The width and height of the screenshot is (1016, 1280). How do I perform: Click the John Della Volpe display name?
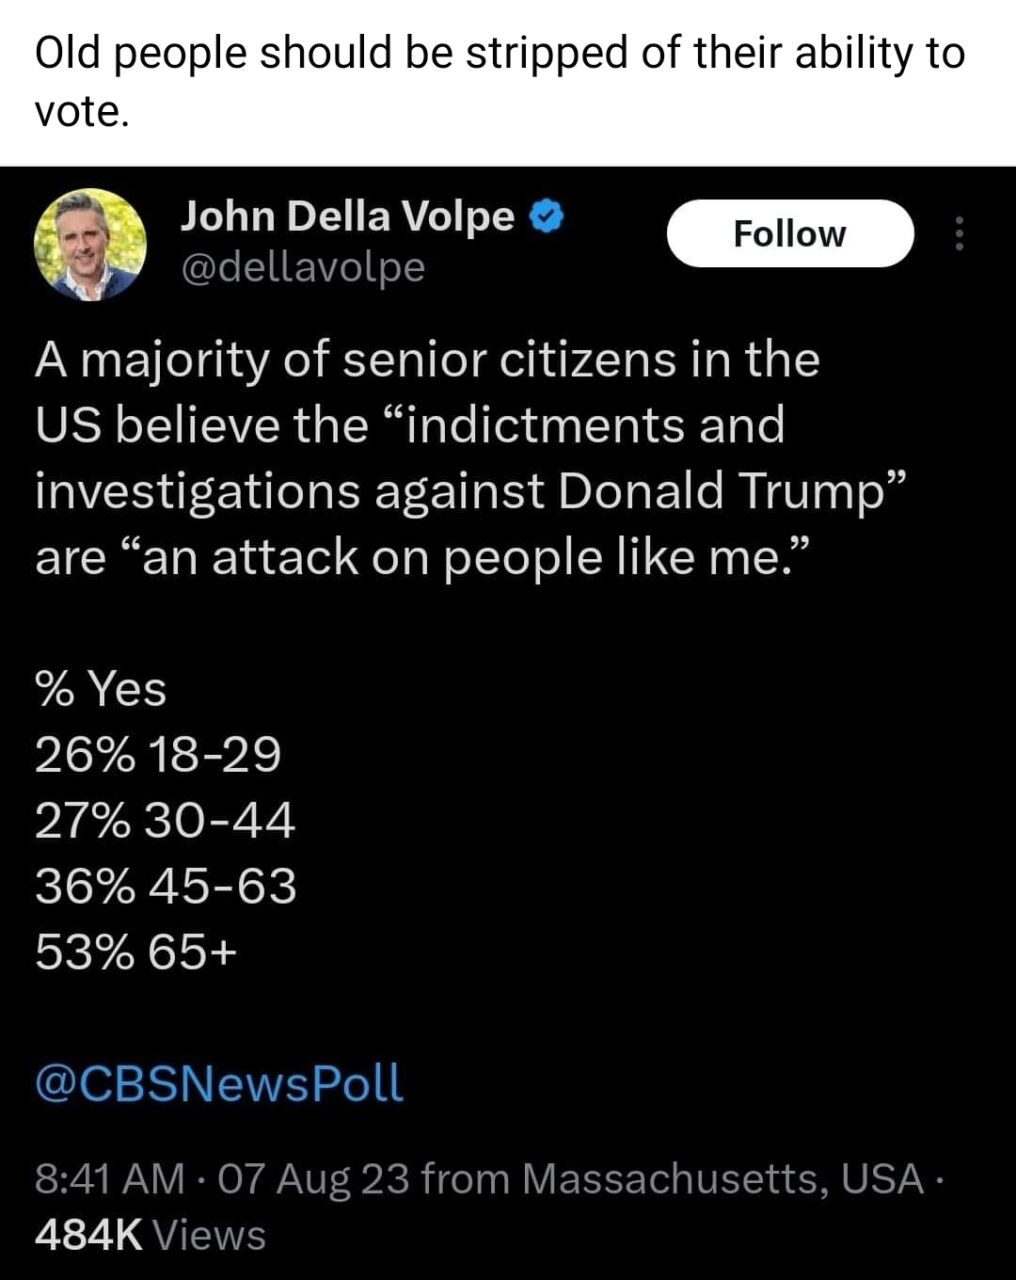pyautogui.click(x=348, y=215)
